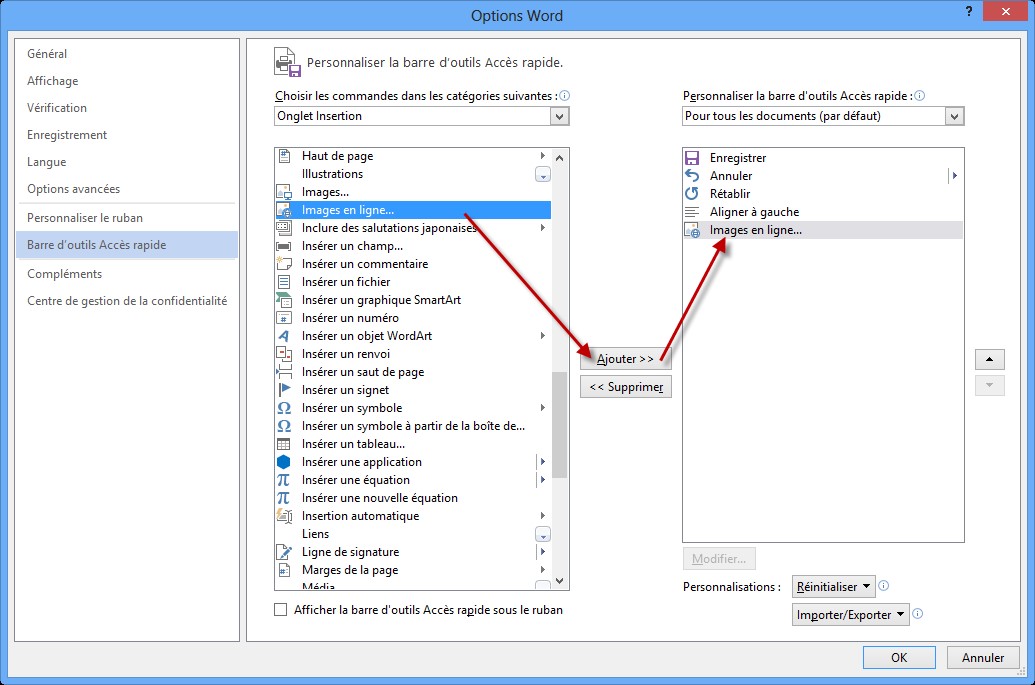
Task: Click the Images en ligne icon in right list
Action: (x=692, y=230)
